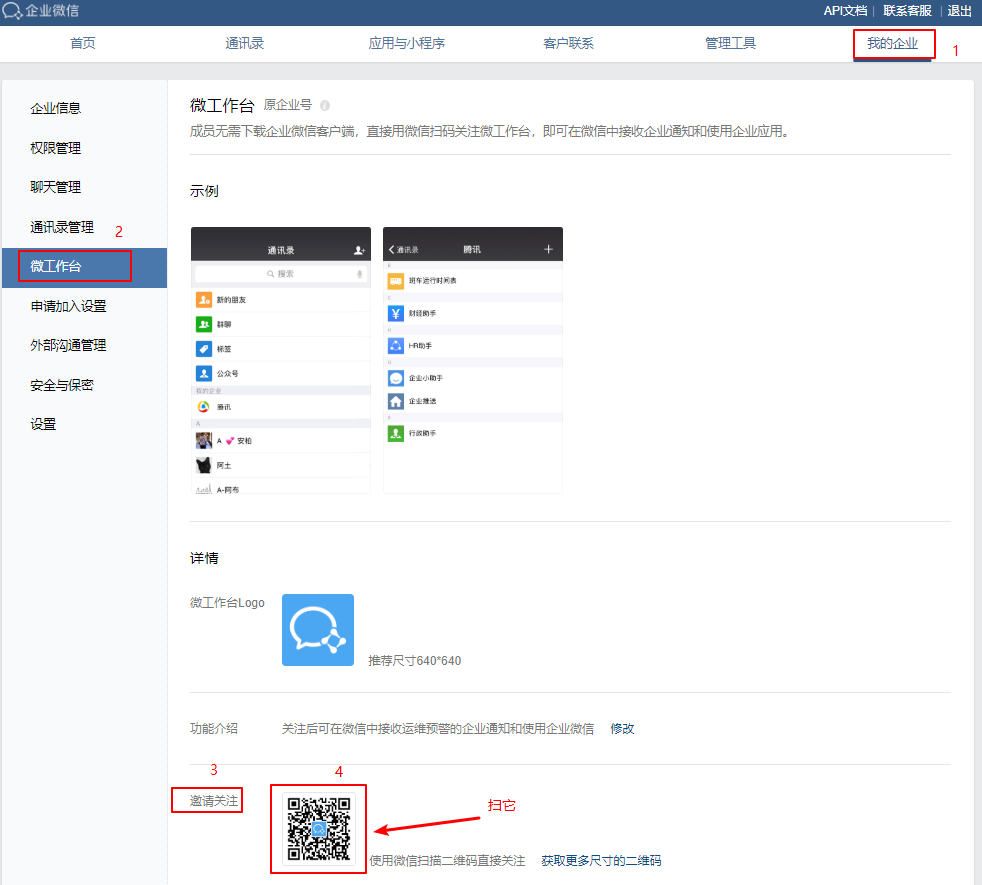Click the 新的朋友 orange icon
The image size is (982, 885).
click(x=204, y=299)
